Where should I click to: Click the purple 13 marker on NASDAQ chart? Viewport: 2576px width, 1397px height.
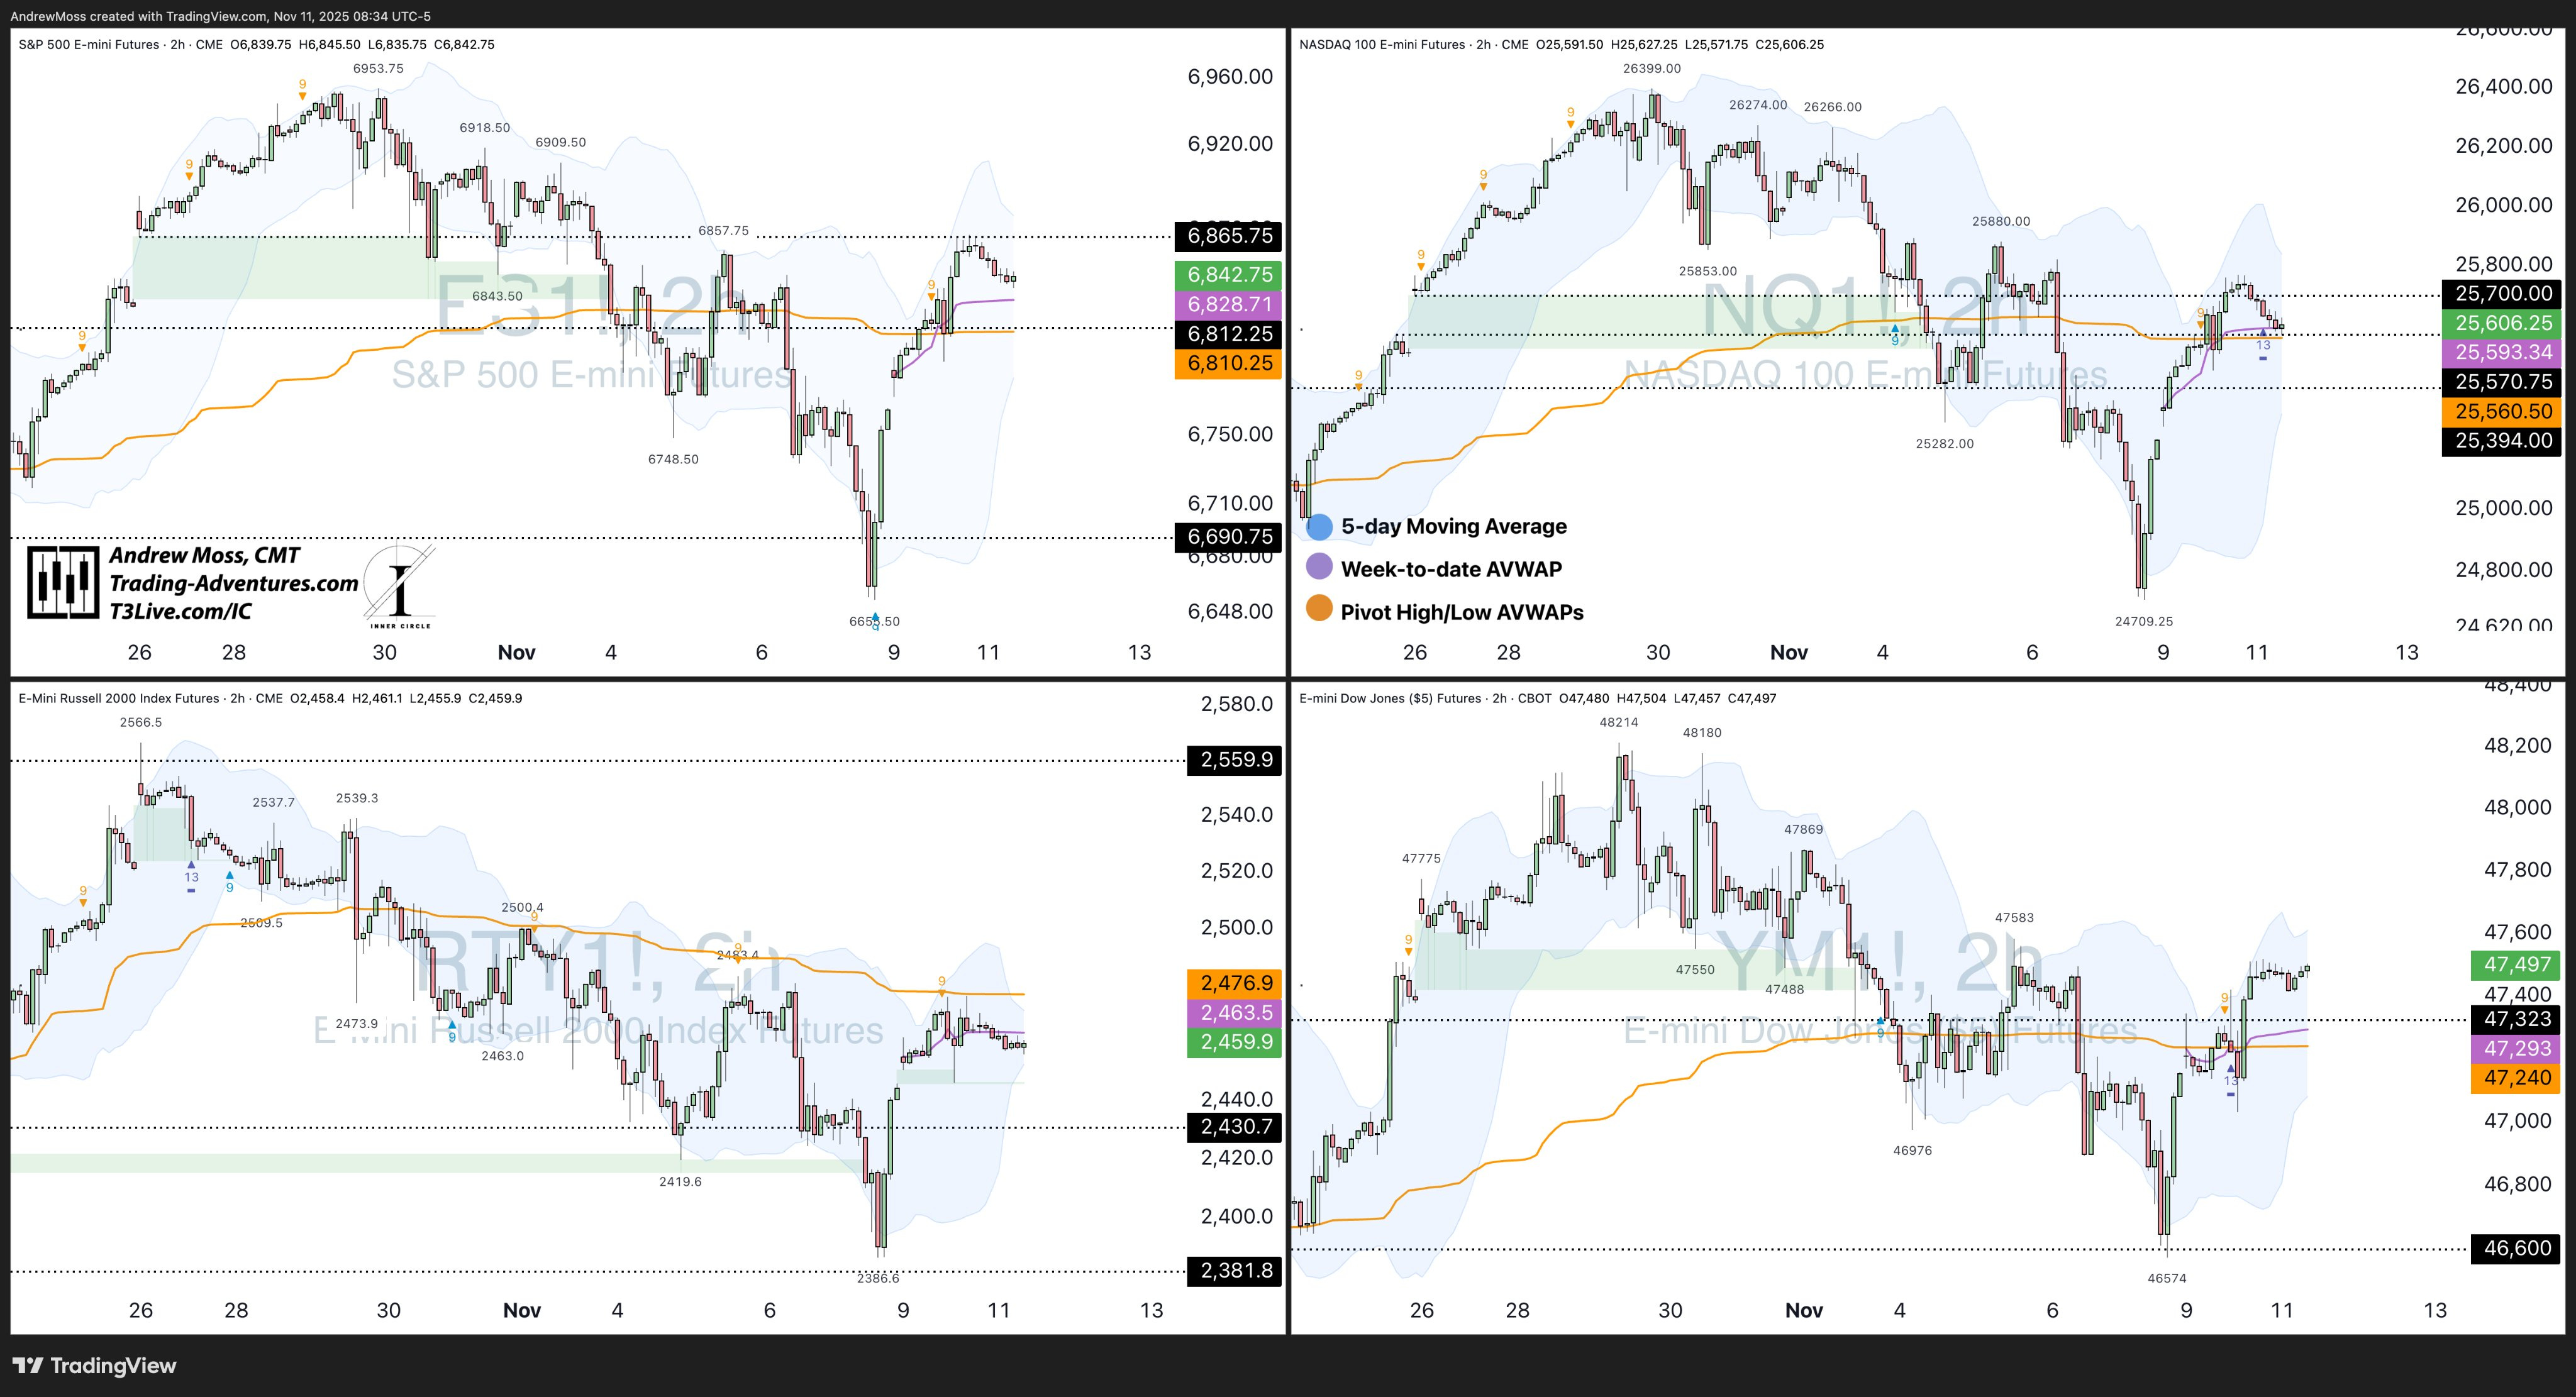pos(2263,344)
